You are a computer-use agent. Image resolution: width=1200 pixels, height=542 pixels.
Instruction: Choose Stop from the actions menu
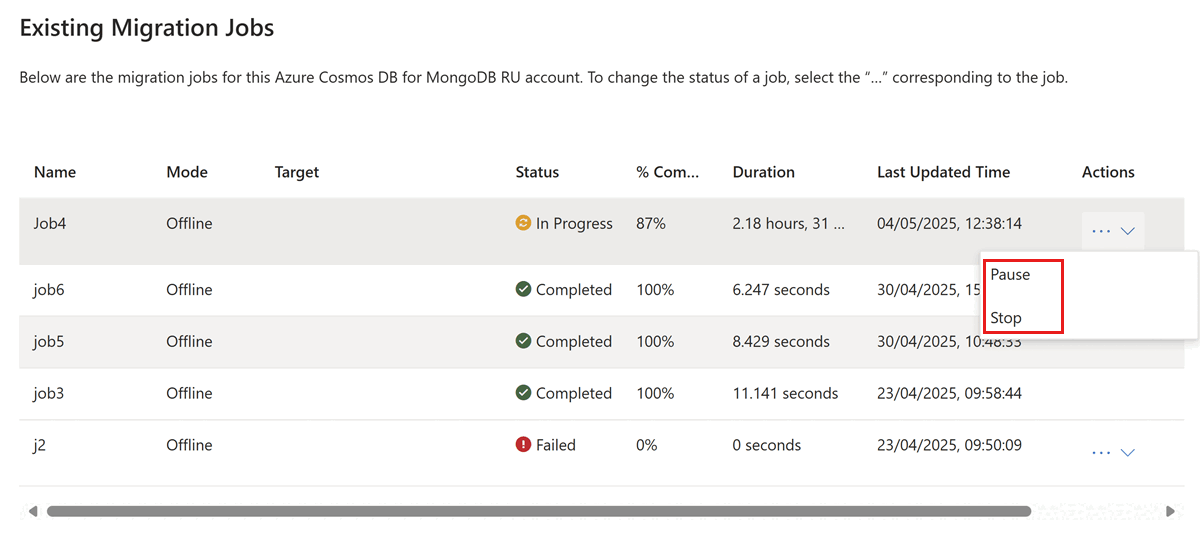point(1006,318)
